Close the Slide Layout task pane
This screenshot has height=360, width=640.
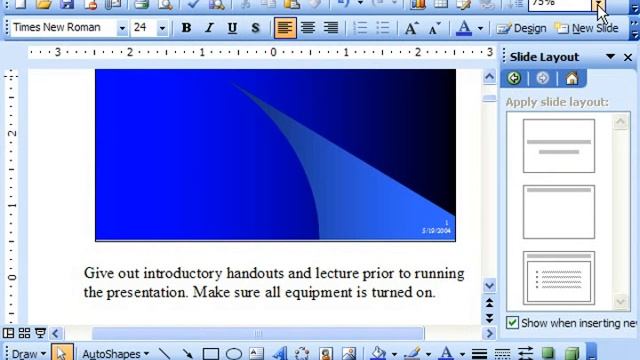(628, 57)
